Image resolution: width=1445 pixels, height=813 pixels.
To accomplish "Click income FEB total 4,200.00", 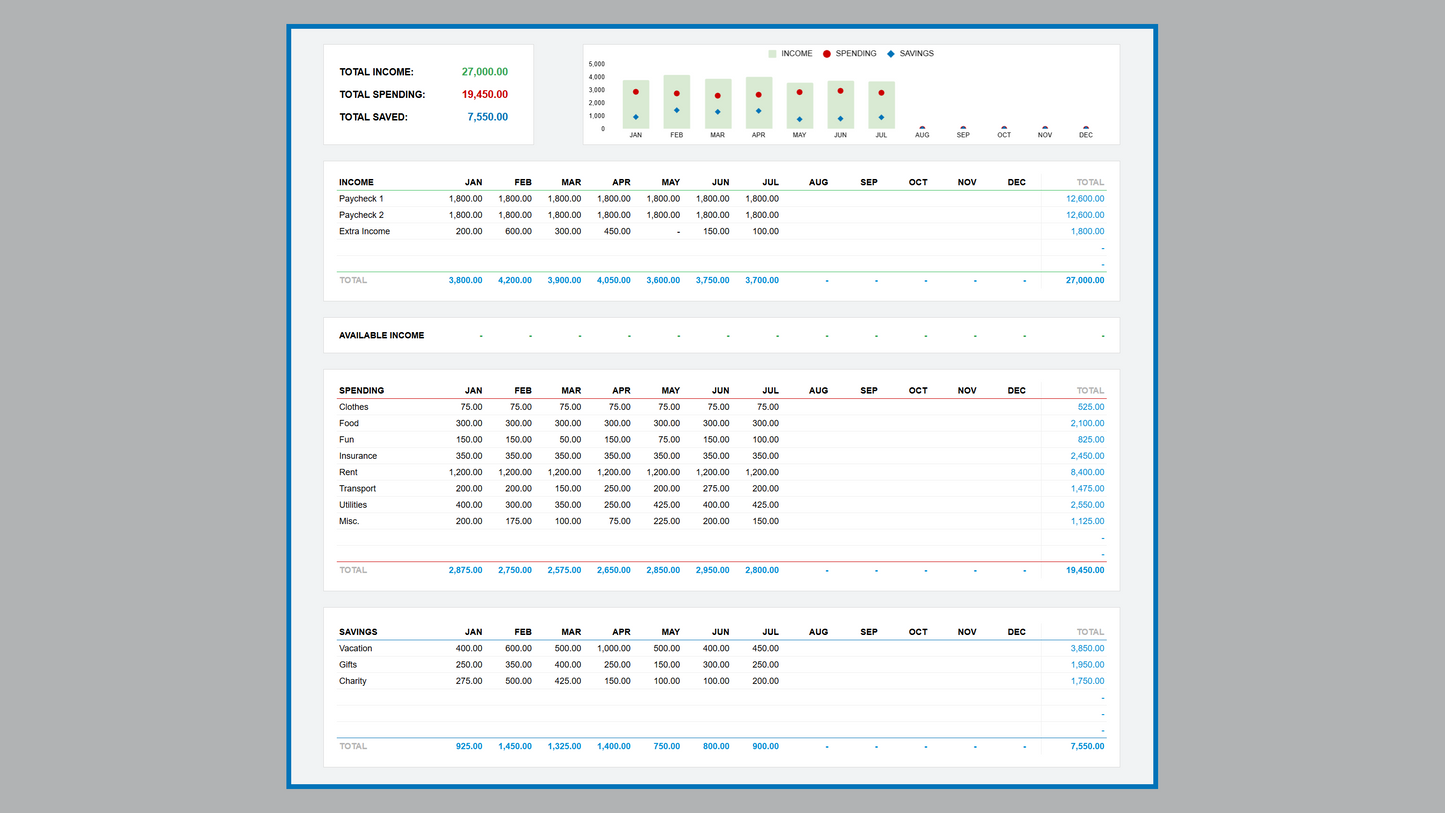I will (x=515, y=281).
